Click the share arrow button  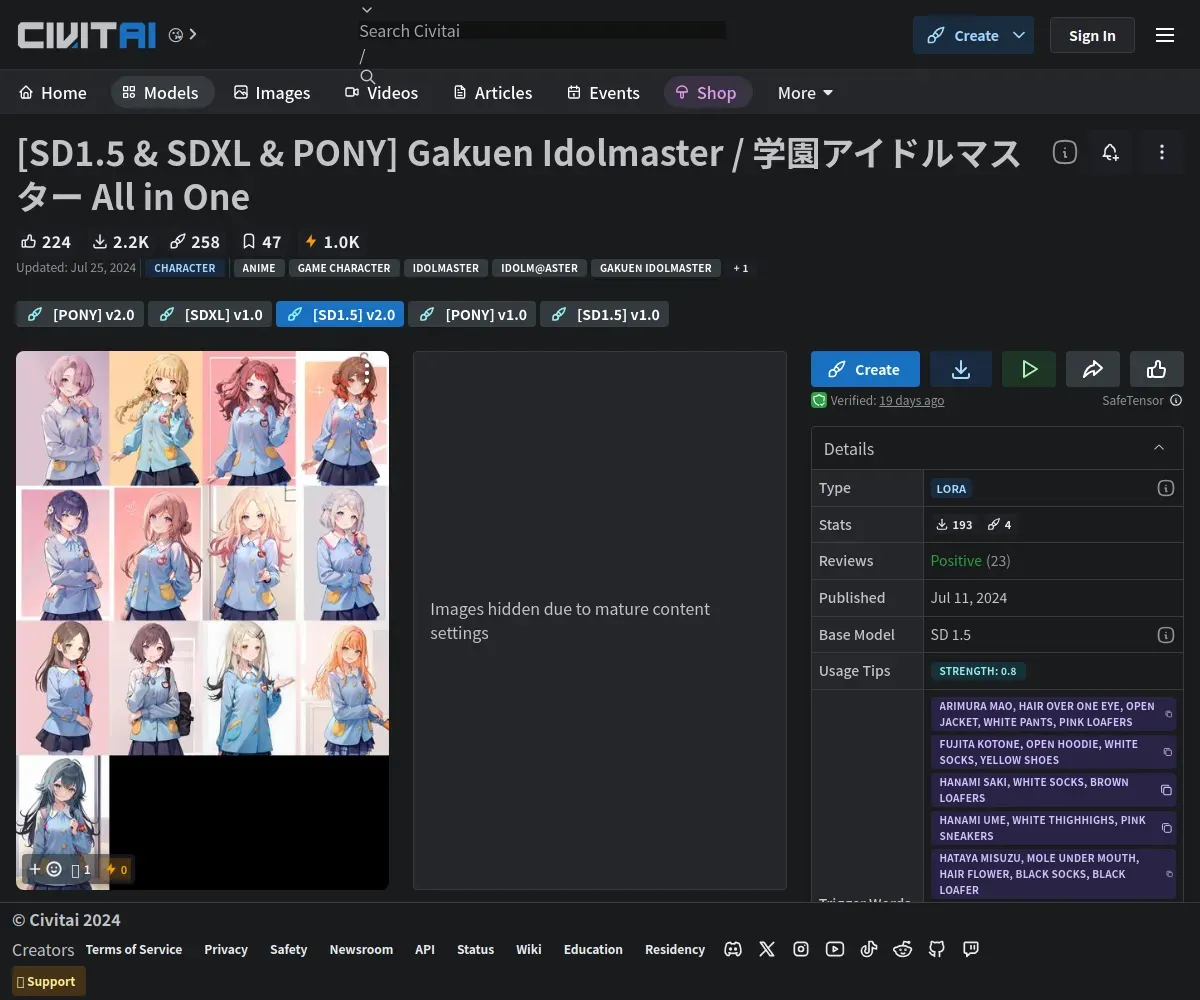[x=1093, y=369]
